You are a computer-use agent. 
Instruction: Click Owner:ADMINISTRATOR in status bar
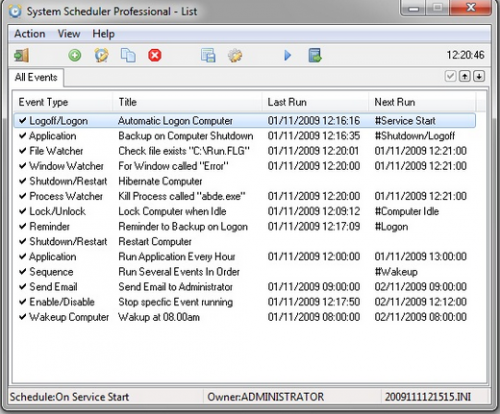pos(266,397)
